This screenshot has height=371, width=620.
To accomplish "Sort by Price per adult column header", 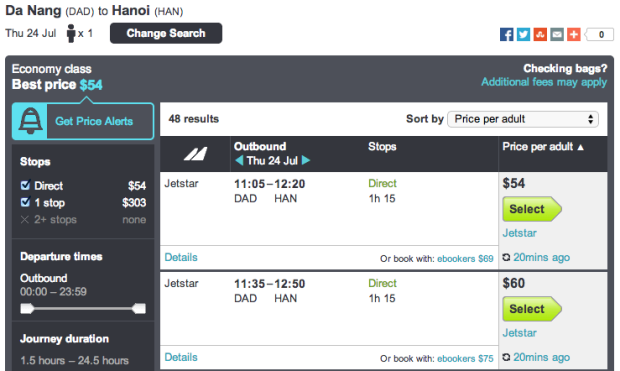I will click(x=542, y=147).
